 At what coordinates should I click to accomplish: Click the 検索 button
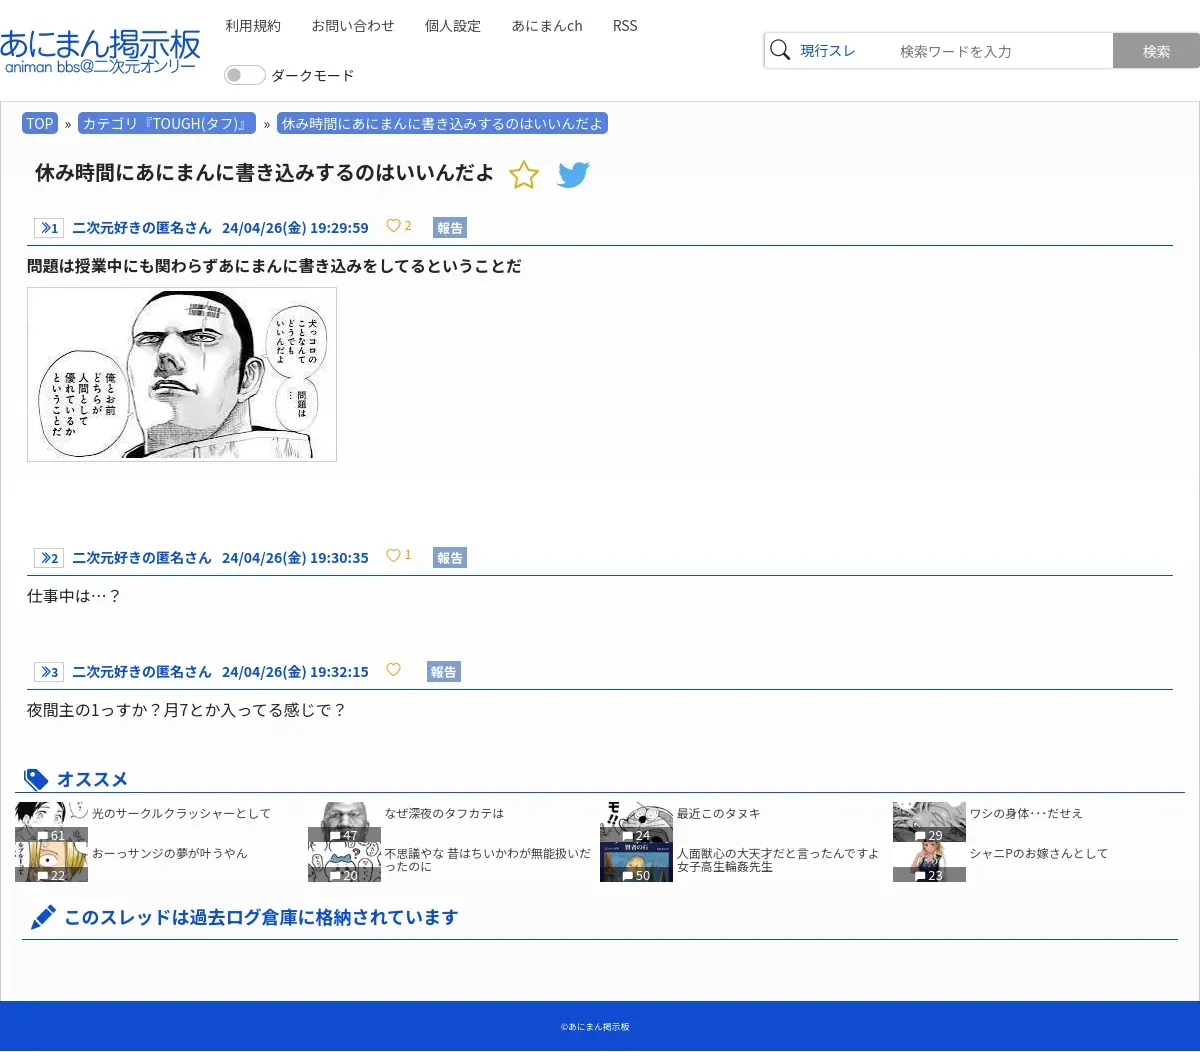click(x=1156, y=51)
